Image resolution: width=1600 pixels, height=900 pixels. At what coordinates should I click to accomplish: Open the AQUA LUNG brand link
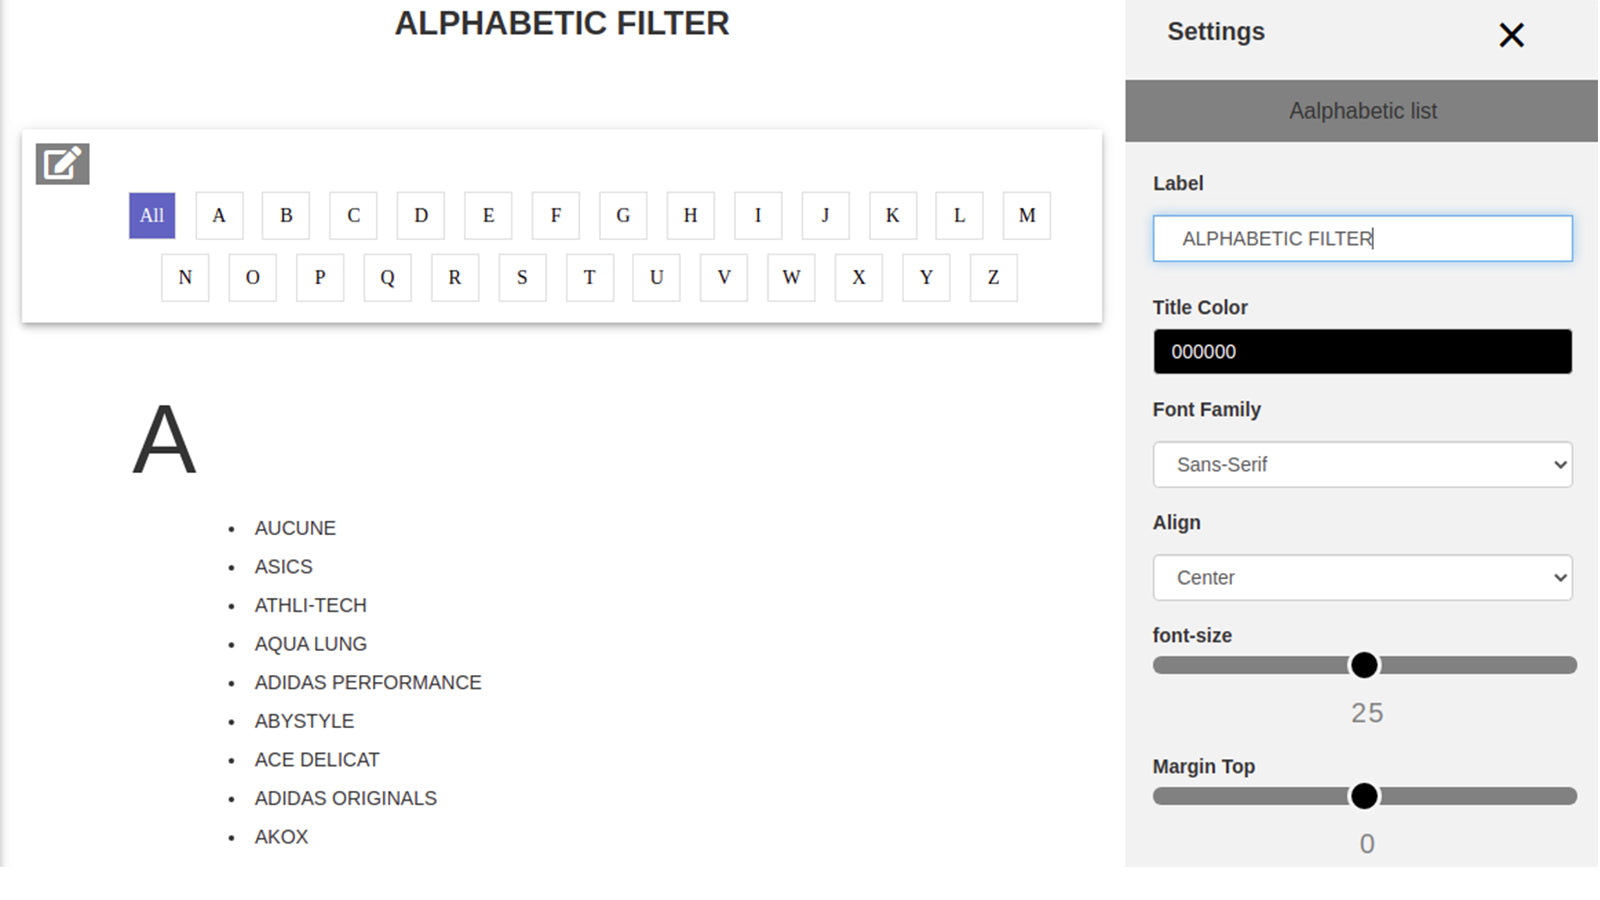tap(311, 645)
